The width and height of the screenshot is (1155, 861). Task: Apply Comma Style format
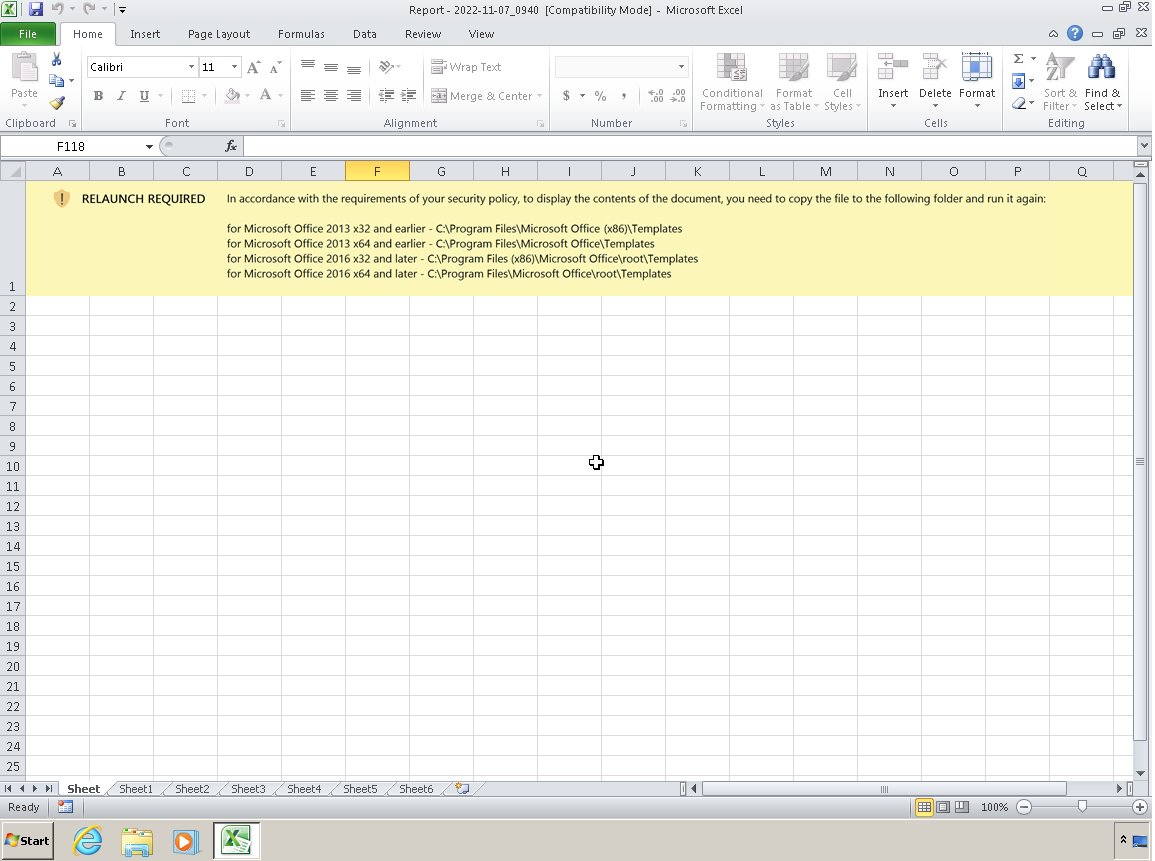tap(623, 96)
